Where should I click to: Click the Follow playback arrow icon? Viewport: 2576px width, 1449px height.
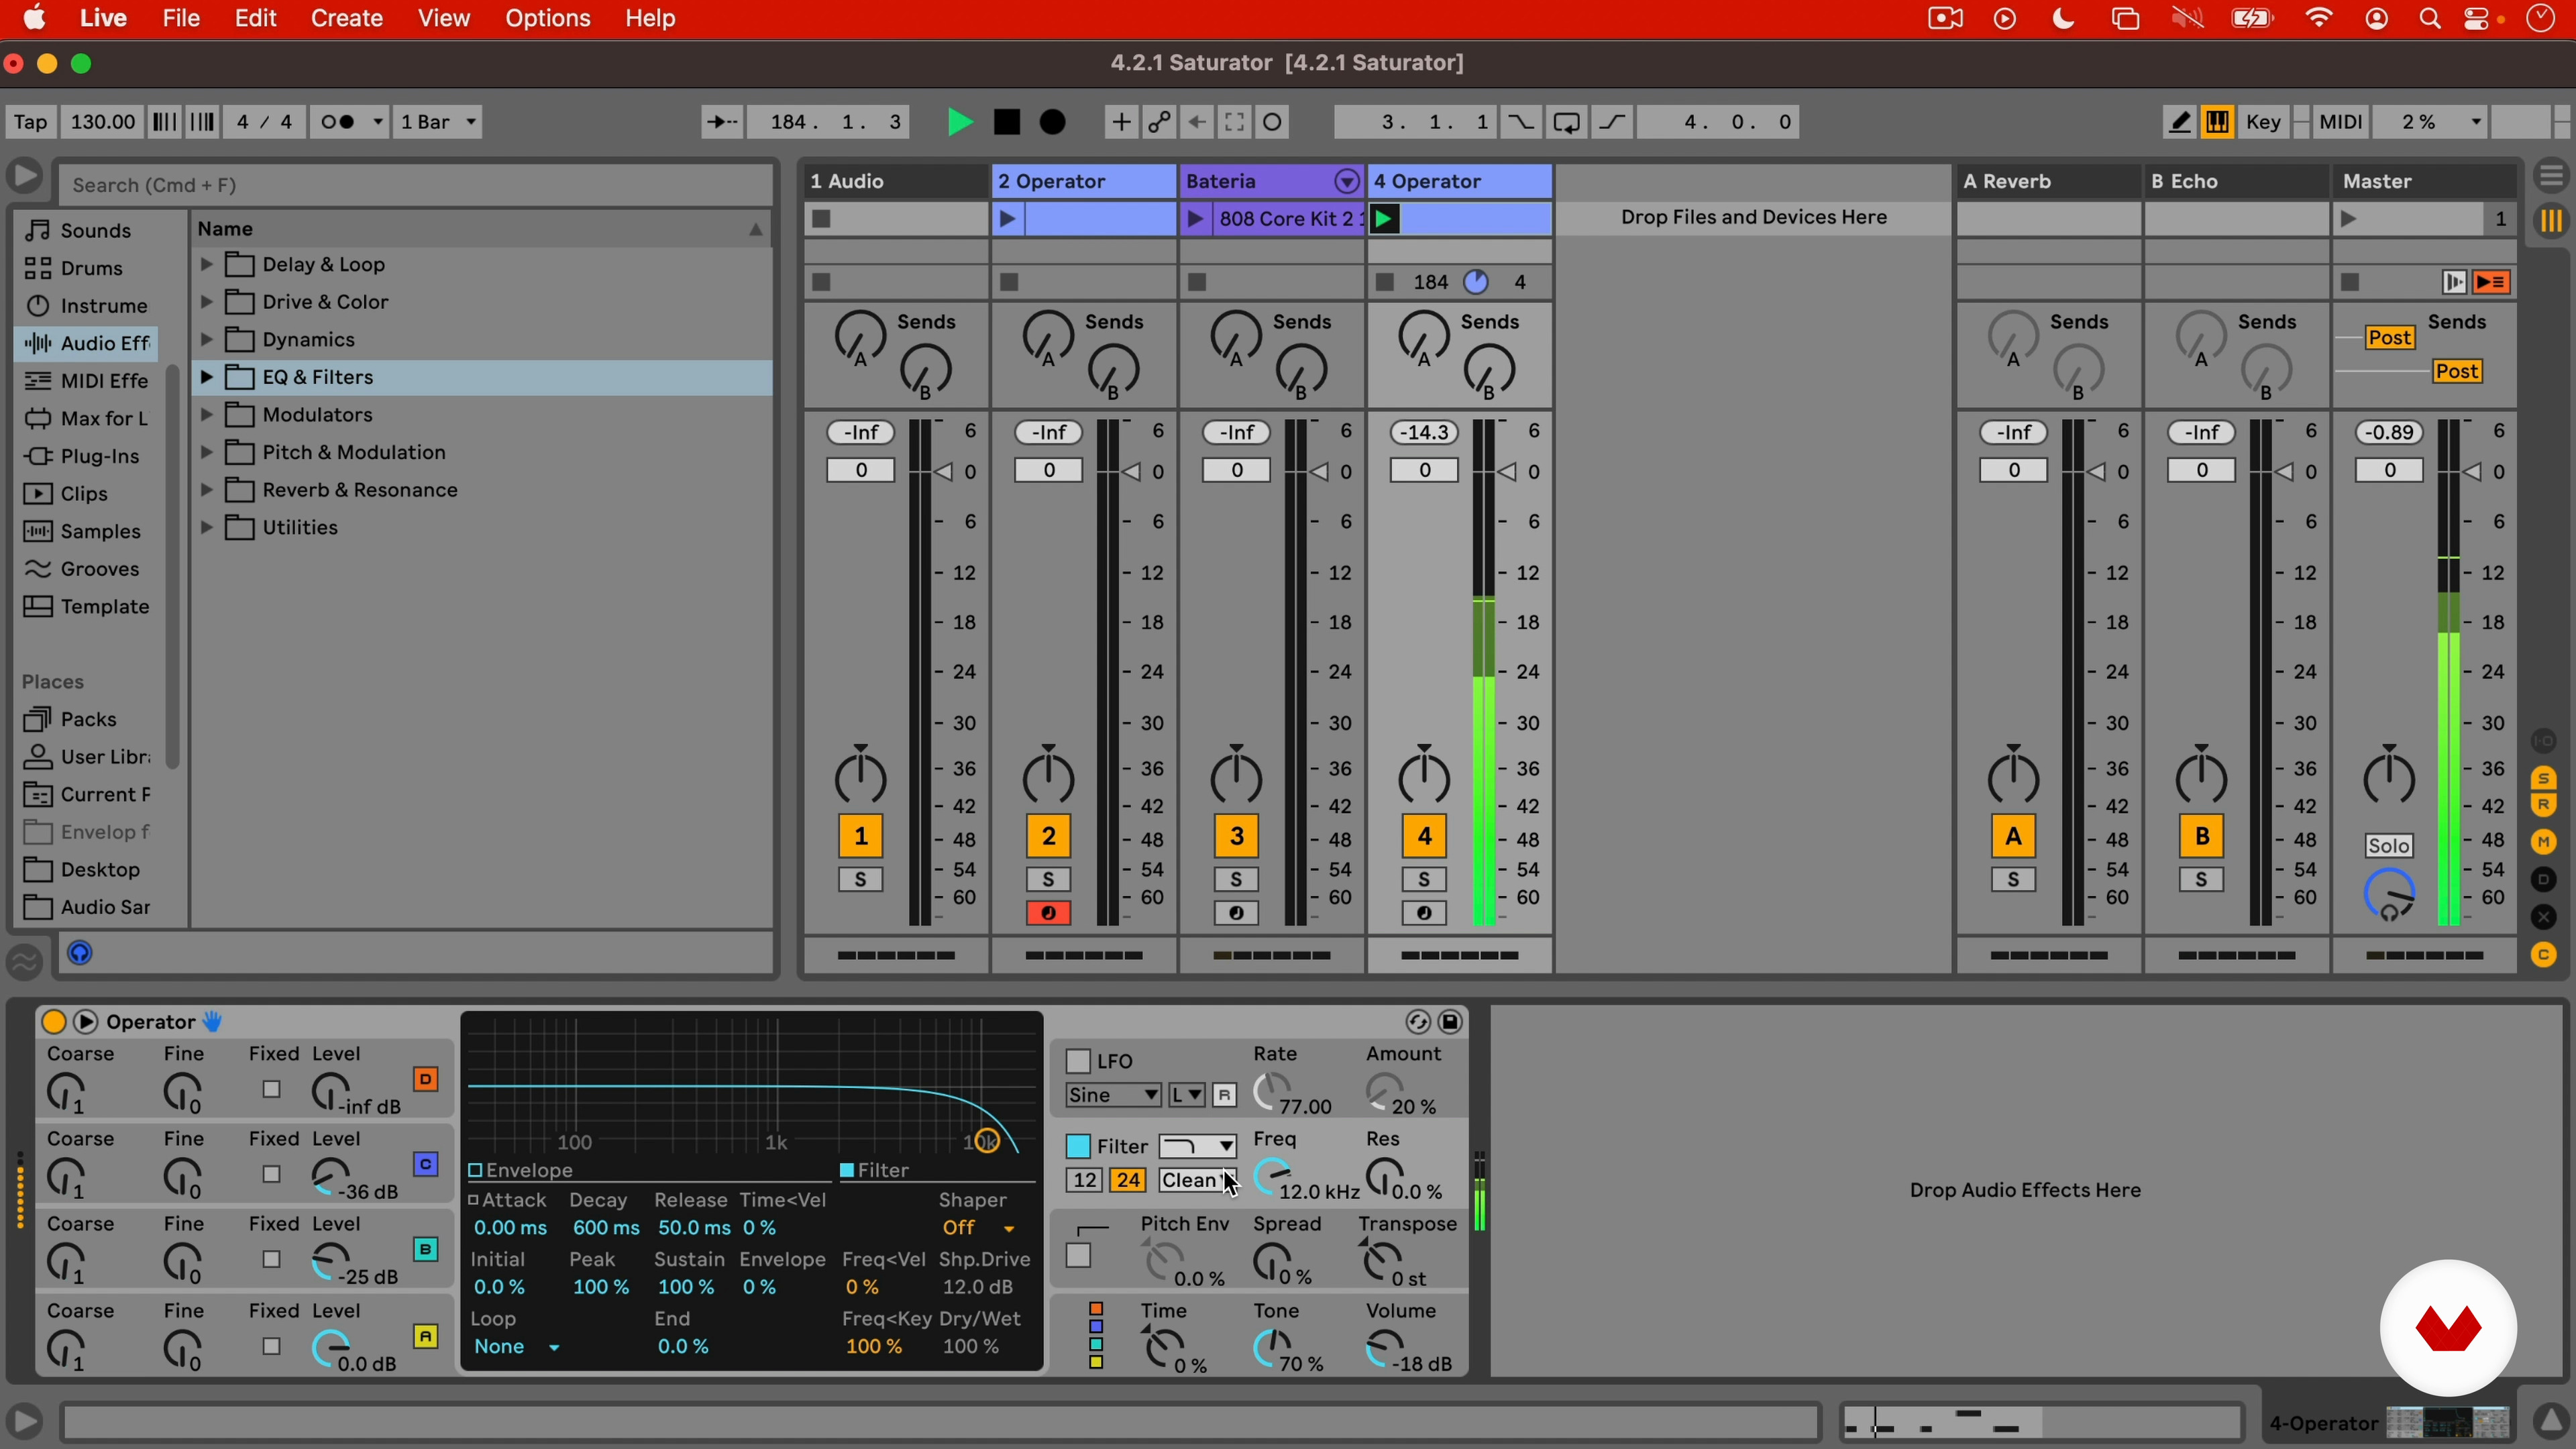pyautogui.click(x=721, y=122)
